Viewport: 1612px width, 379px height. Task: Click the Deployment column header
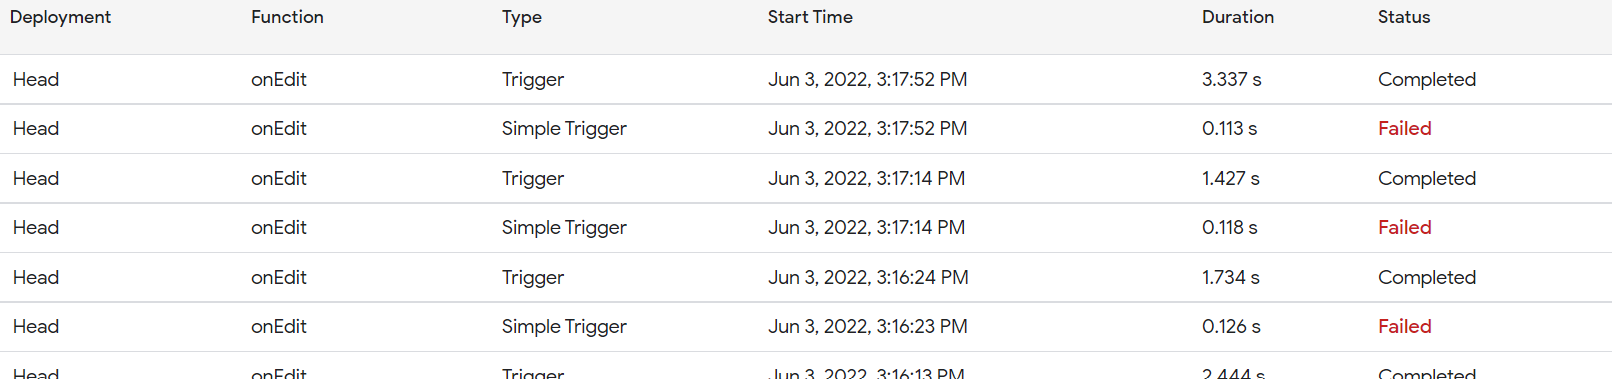(60, 17)
